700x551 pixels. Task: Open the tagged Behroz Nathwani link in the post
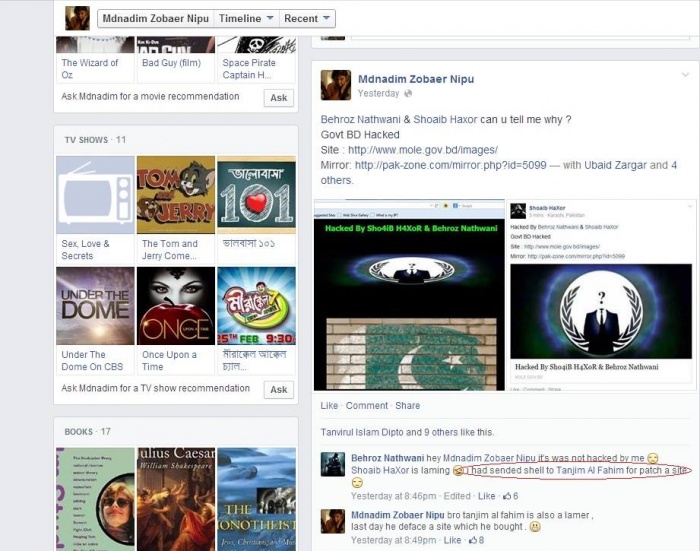point(361,120)
